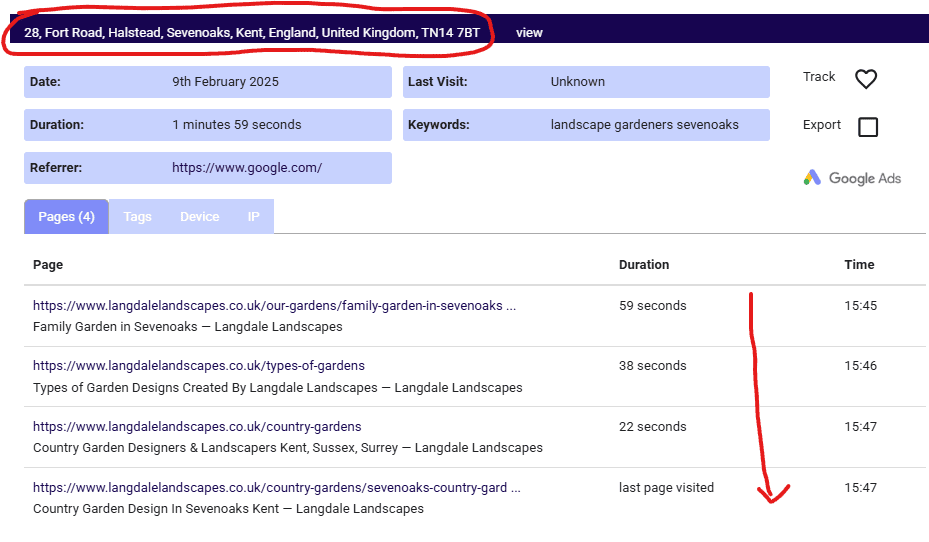Image resolution: width=929 pixels, height=542 pixels.
Task: Switch to the Device tab
Action: coord(199,217)
